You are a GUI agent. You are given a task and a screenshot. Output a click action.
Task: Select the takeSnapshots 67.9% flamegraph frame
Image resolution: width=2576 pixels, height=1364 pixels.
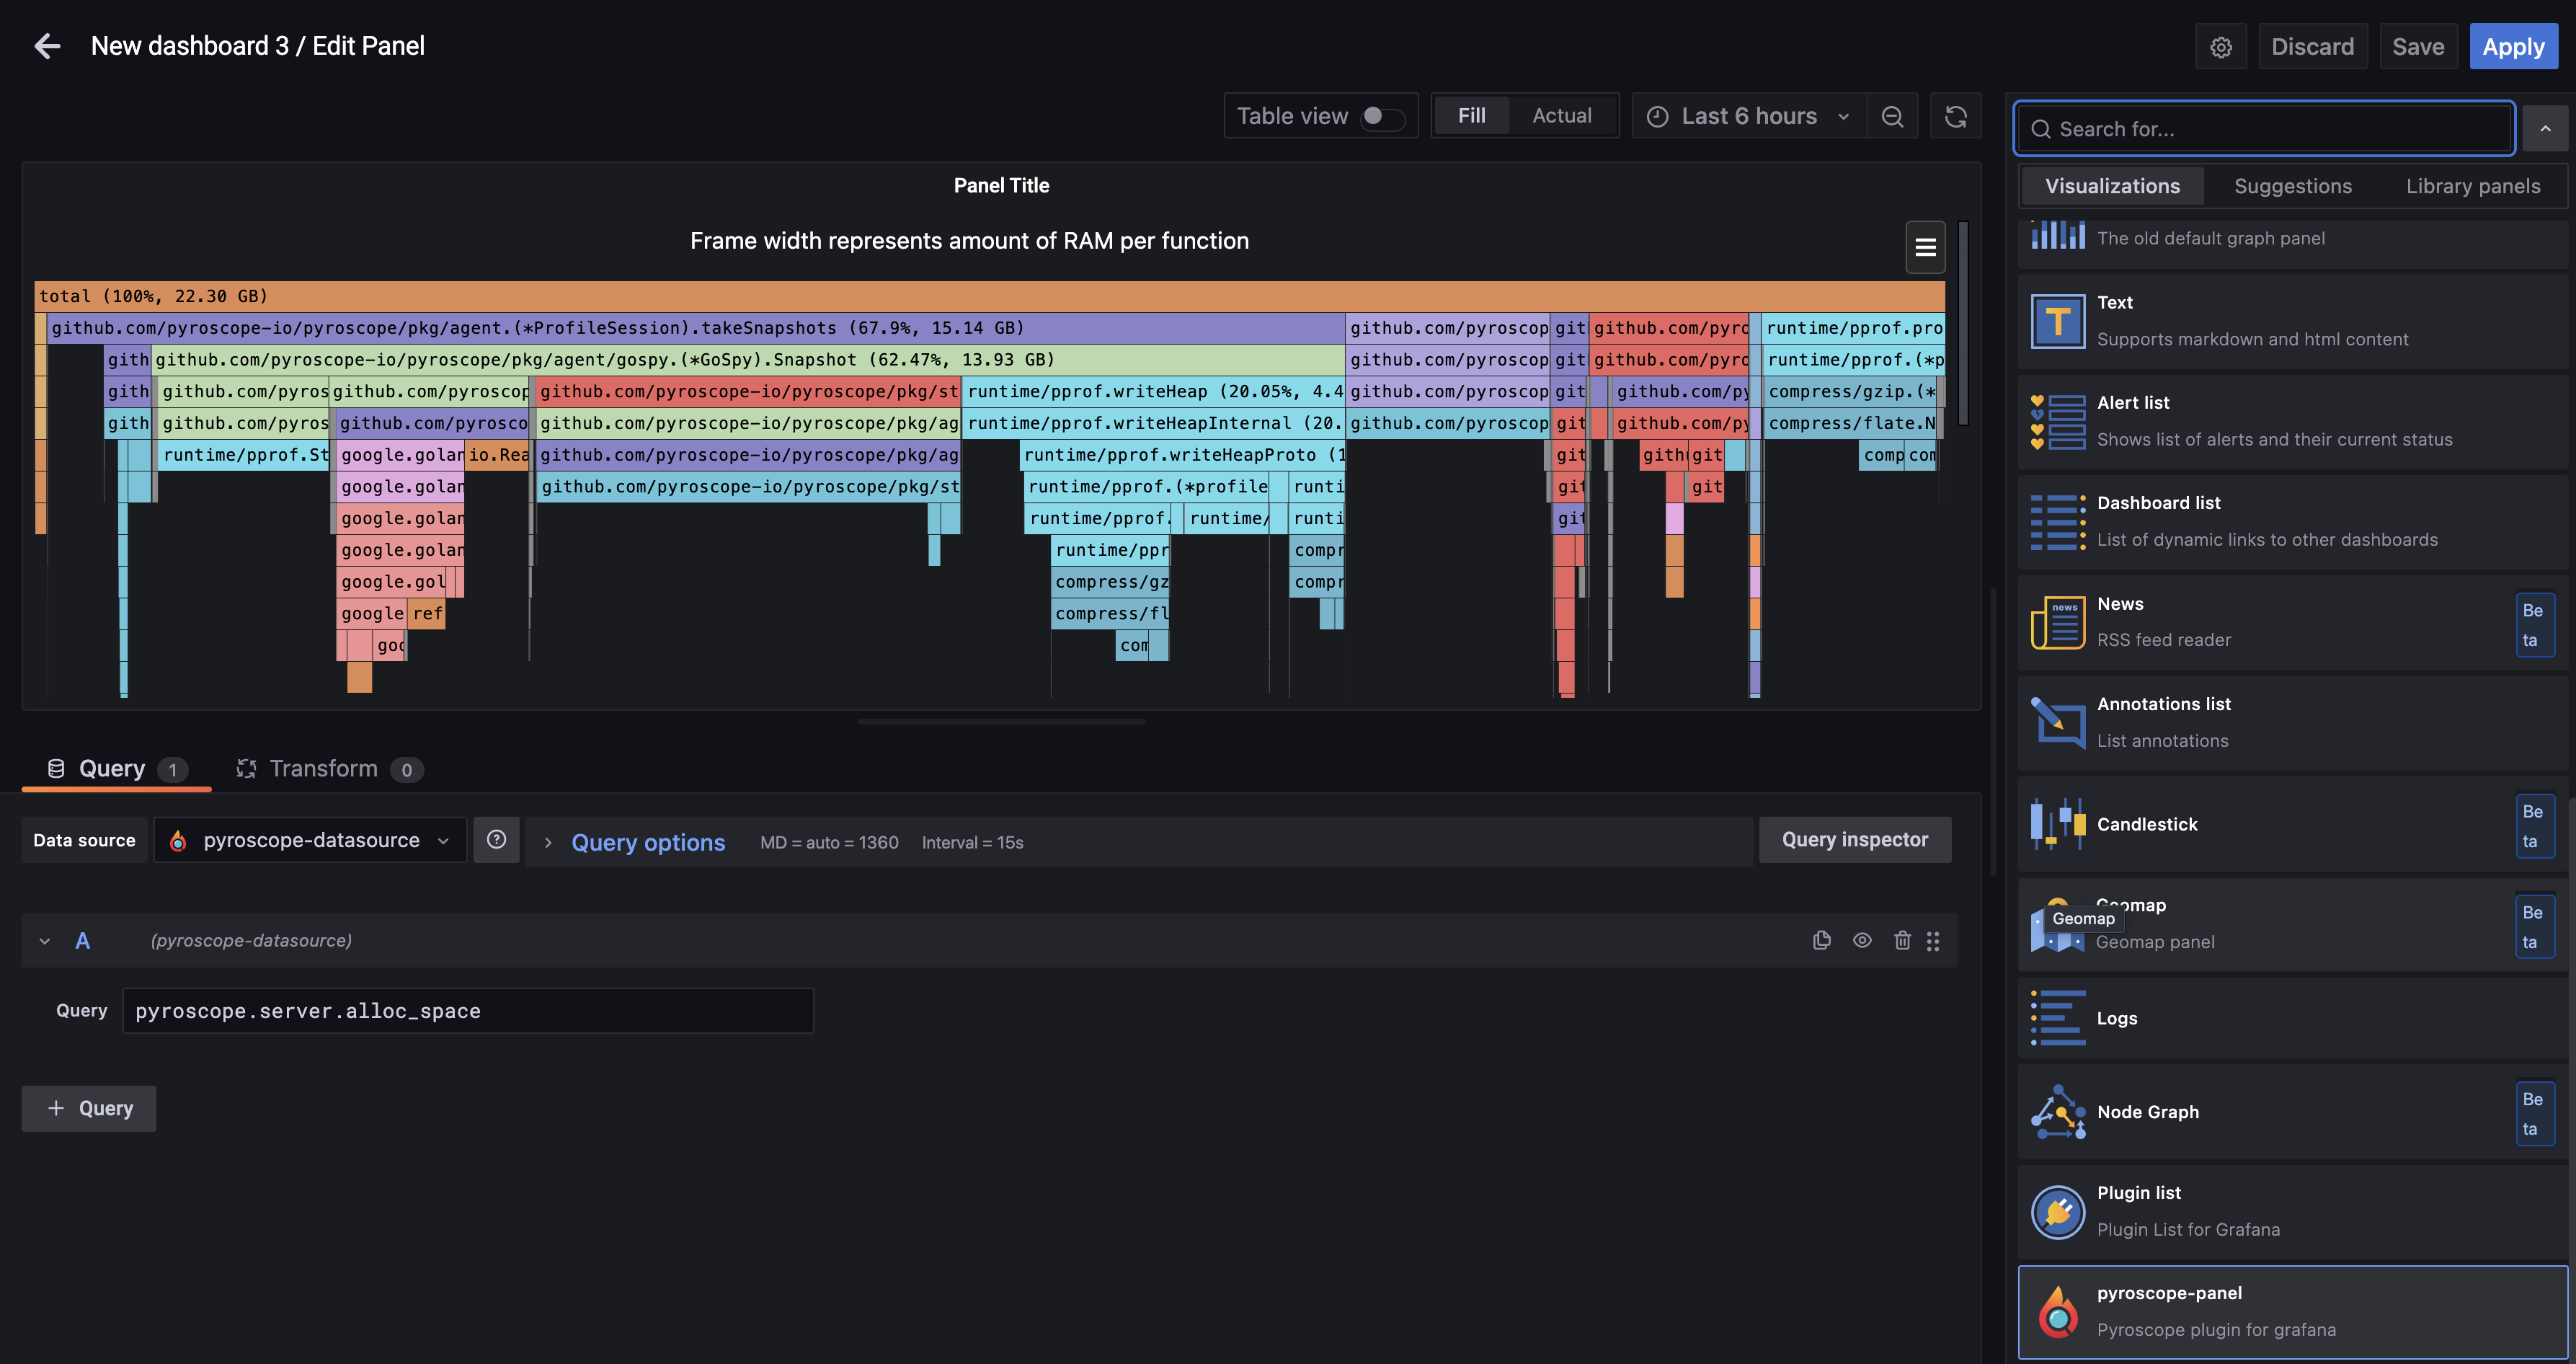pos(695,328)
